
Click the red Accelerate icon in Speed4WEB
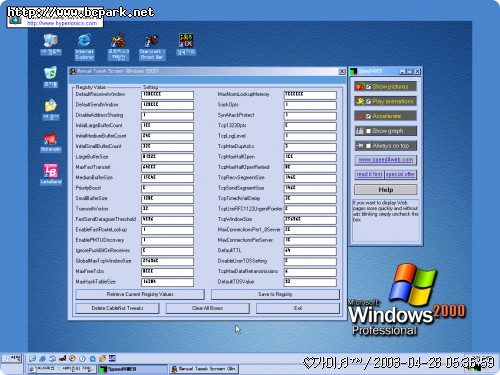[360, 116]
